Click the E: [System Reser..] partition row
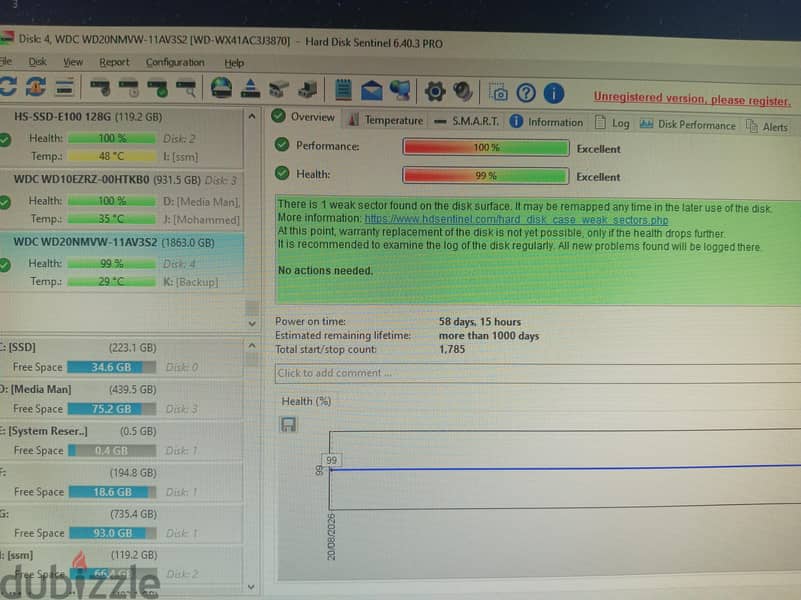Viewport: 801px width, 600px height. tap(122, 440)
